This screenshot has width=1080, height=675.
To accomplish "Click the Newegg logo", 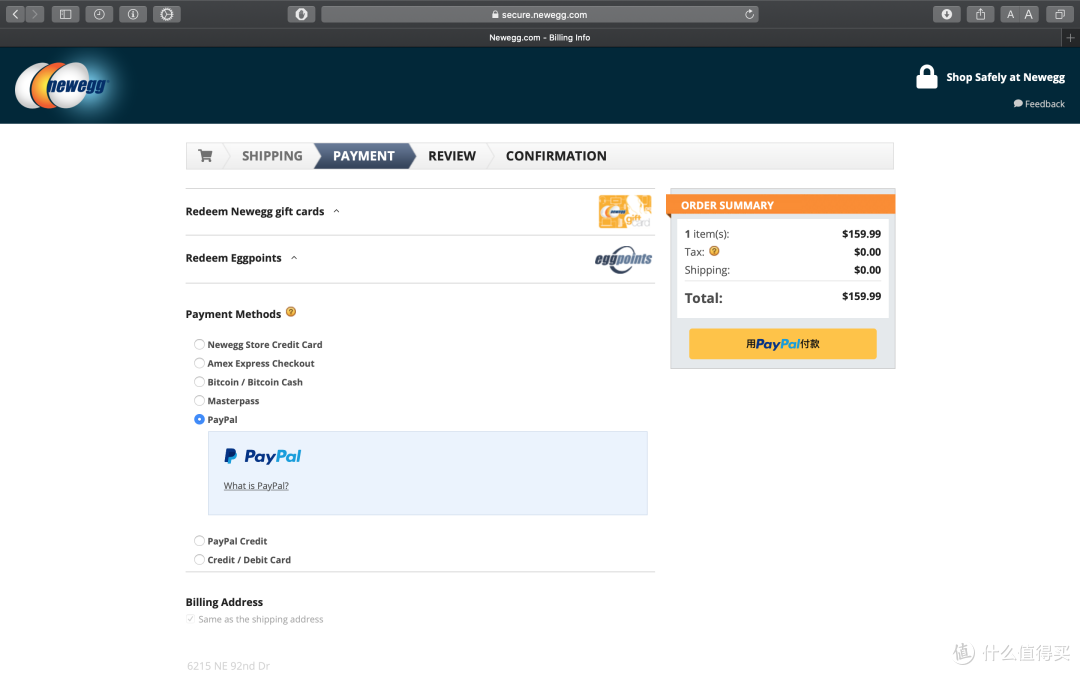I will click(63, 85).
